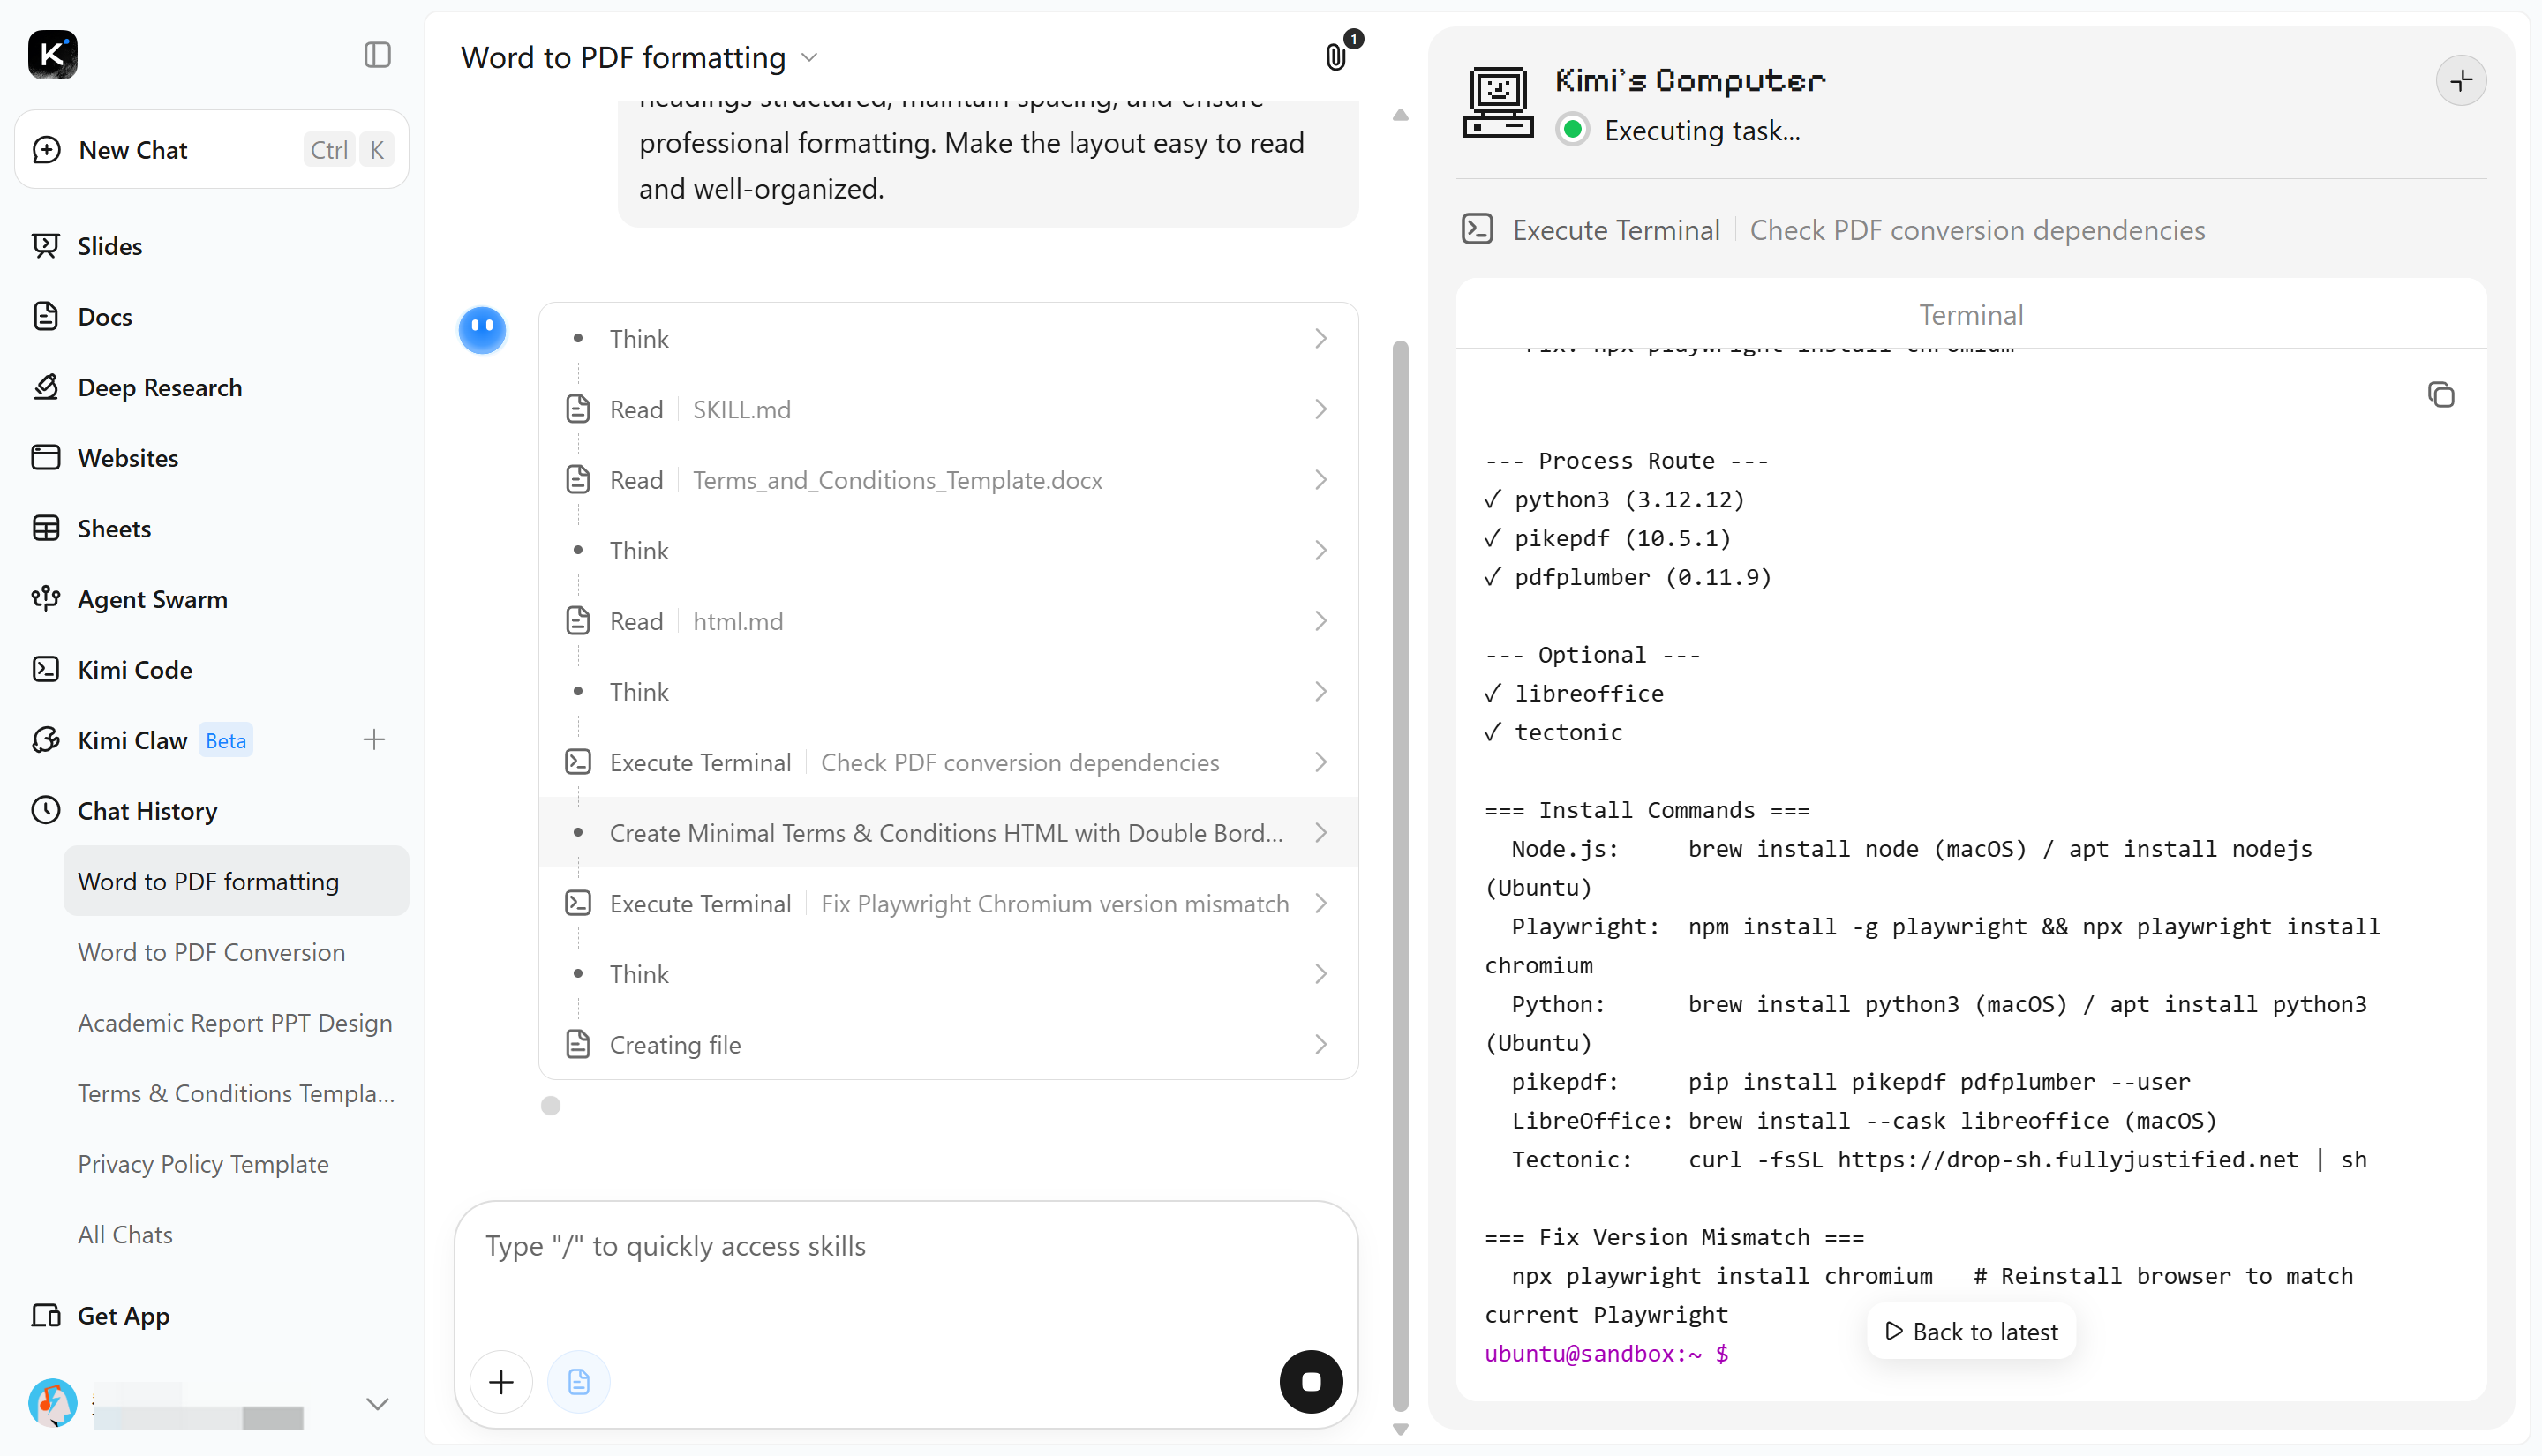This screenshot has height=1456, width=2542.
Task: Open the Word to PDF Conversion chat
Action: pos(236,952)
